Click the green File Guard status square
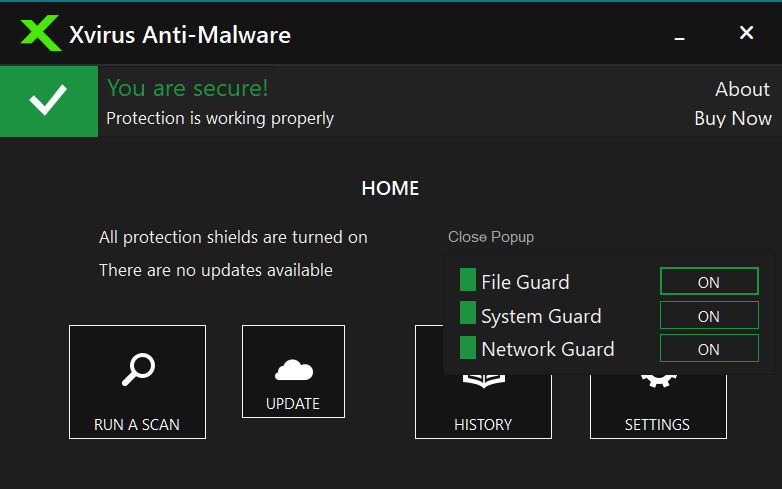The height and width of the screenshot is (489, 782). (x=467, y=281)
